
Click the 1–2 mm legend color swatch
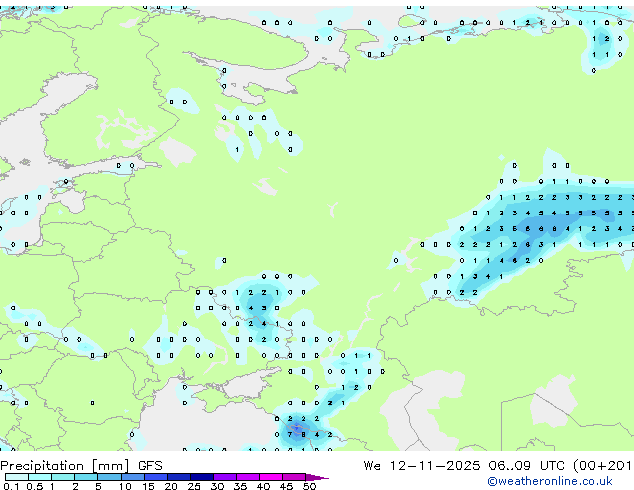(x=63, y=477)
